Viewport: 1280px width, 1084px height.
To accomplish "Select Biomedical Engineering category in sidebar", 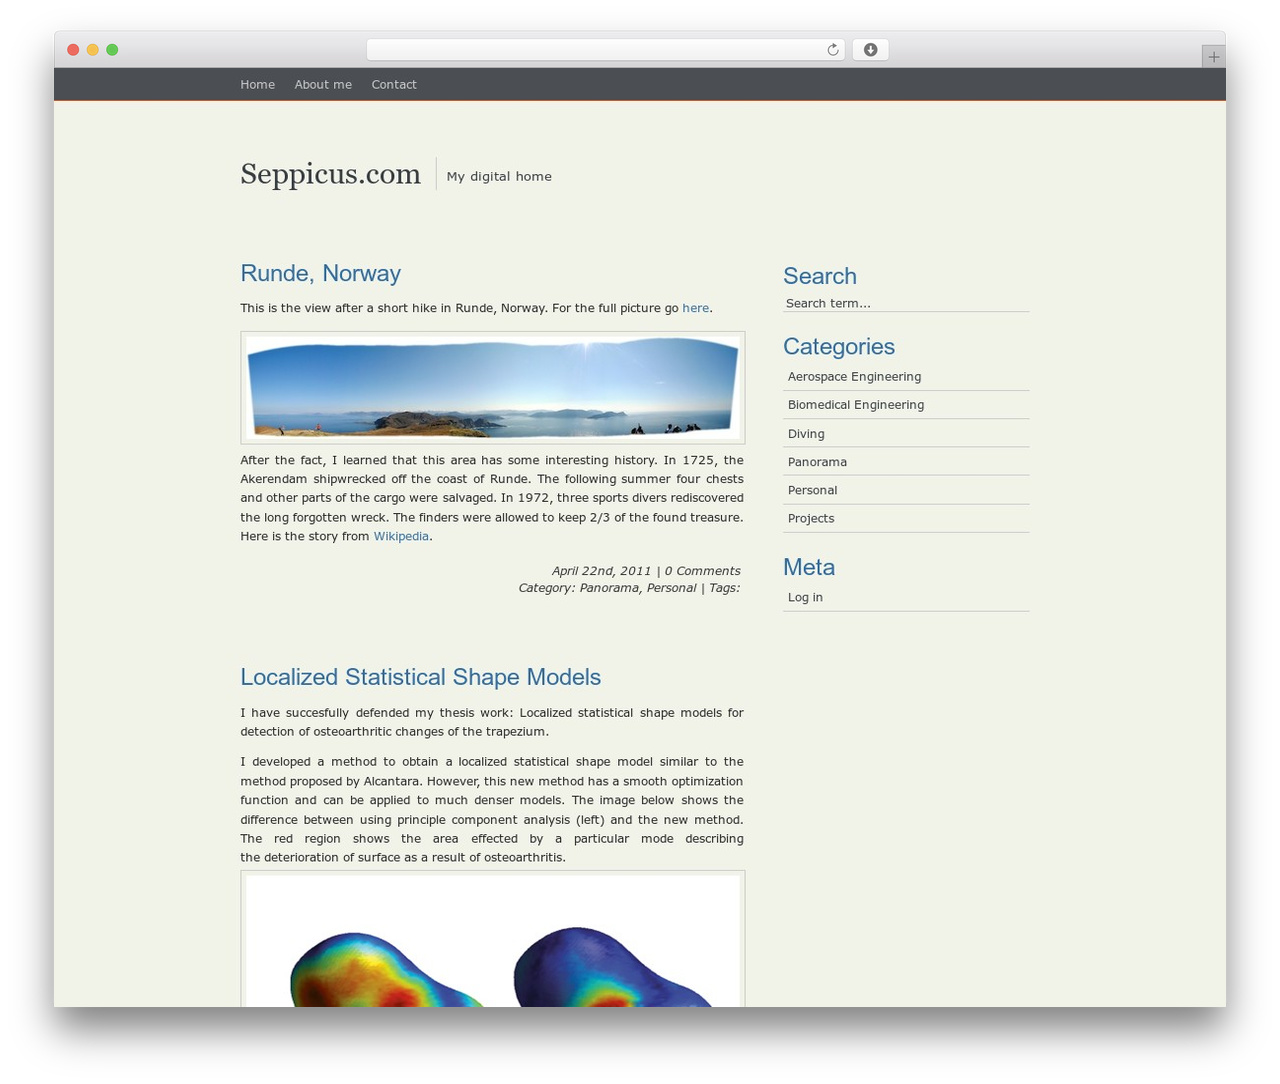I will point(856,405).
